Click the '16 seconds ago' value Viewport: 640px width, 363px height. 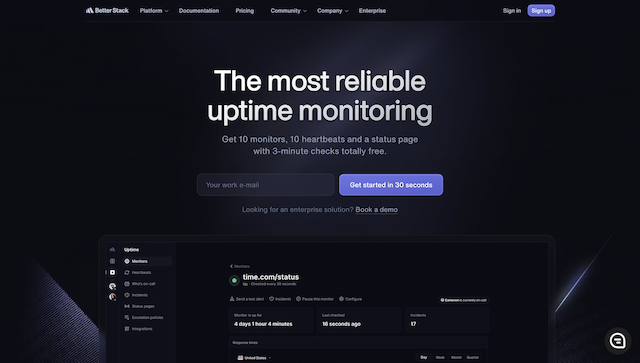click(x=341, y=324)
